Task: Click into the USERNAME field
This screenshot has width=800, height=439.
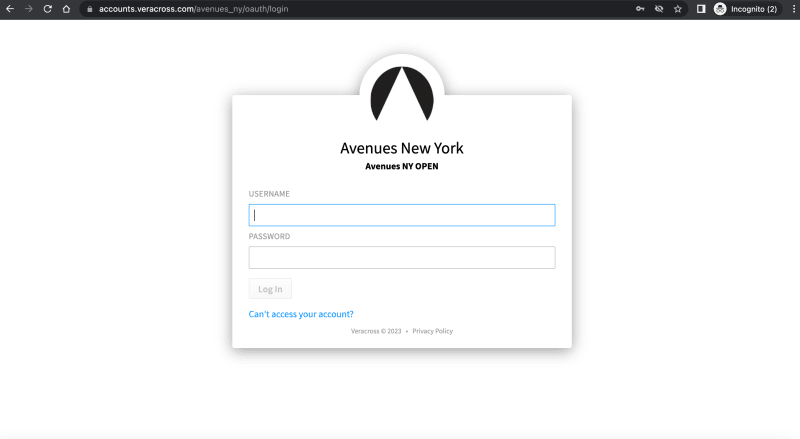Action: (402, 215)
